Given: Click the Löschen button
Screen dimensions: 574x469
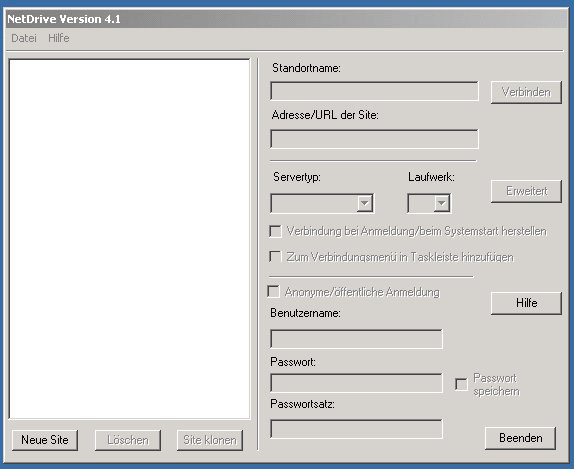Looking at the screenshot, I should (x=128, y=440).
